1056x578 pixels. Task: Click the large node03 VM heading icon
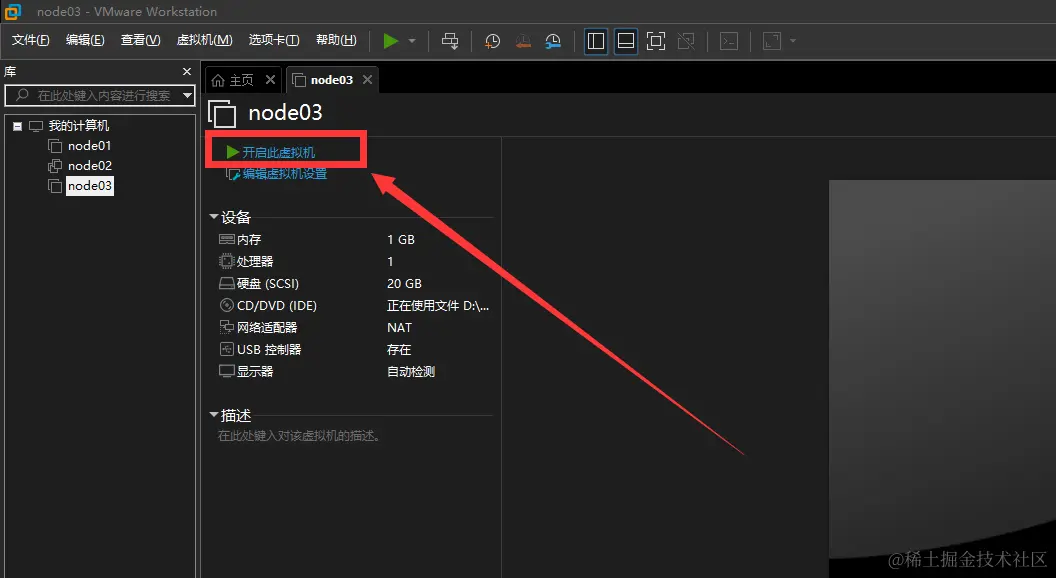tap(222, 114)
